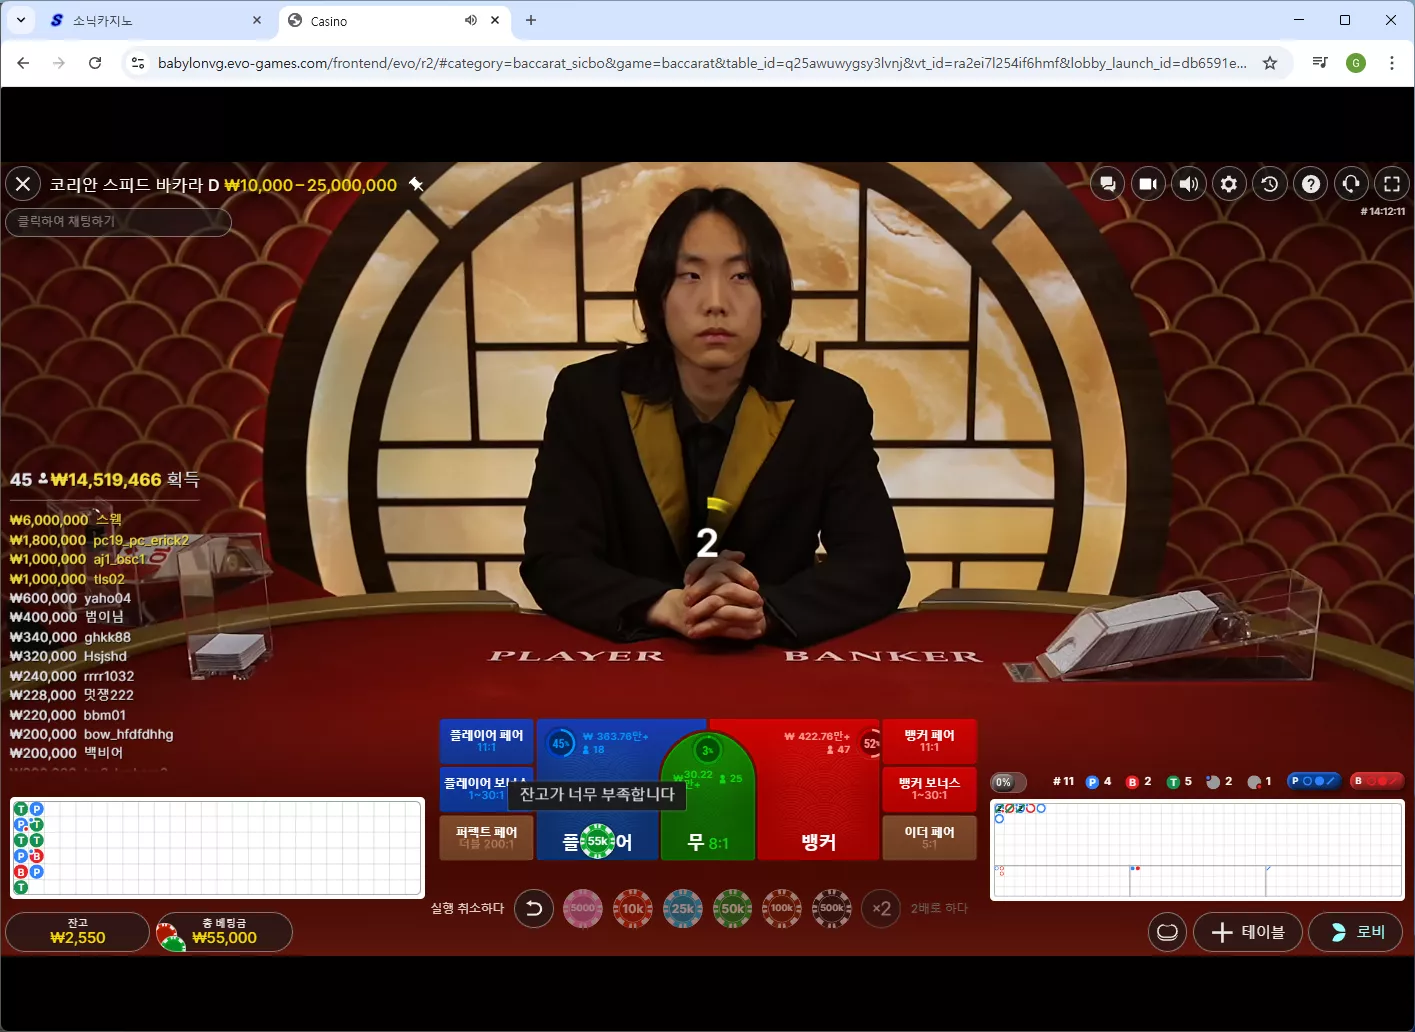
Task: Switch to the 소닉카지노 browser tab
Action: [155, 21]
